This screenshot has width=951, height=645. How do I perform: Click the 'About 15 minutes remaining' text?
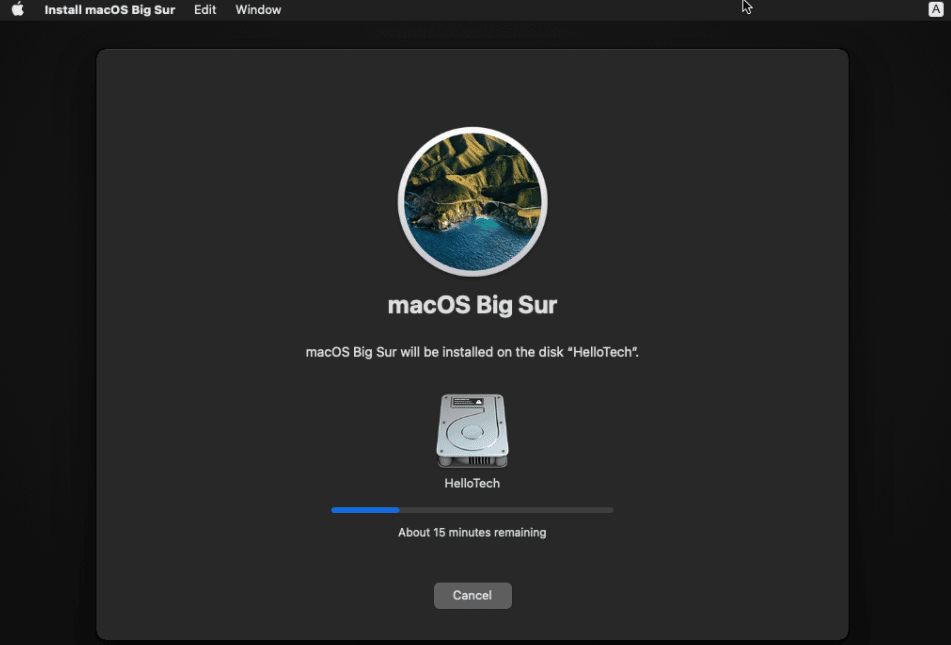coord(472,532)
